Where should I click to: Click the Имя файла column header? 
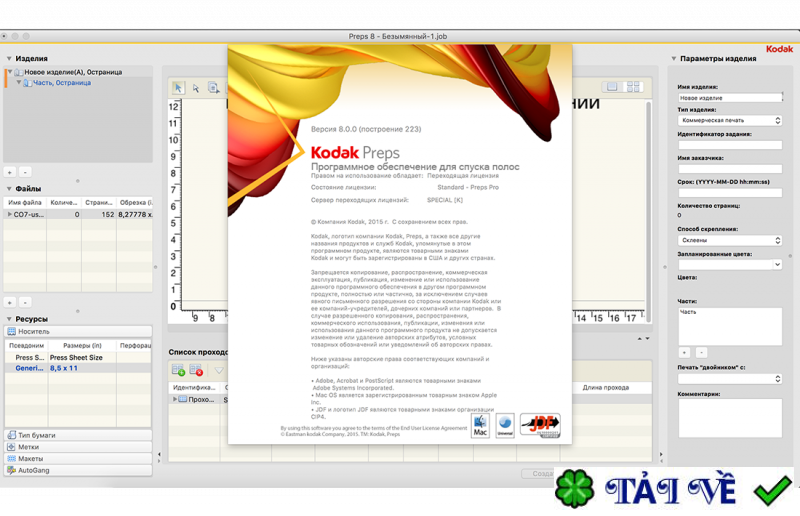pyautogui.click(x=25, y=203)
